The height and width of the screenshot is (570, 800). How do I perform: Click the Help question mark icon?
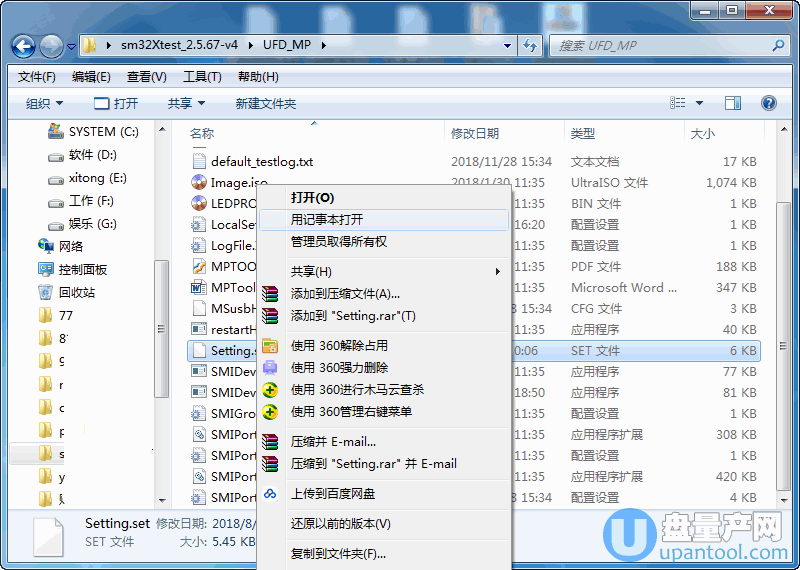tap(768, 103)
